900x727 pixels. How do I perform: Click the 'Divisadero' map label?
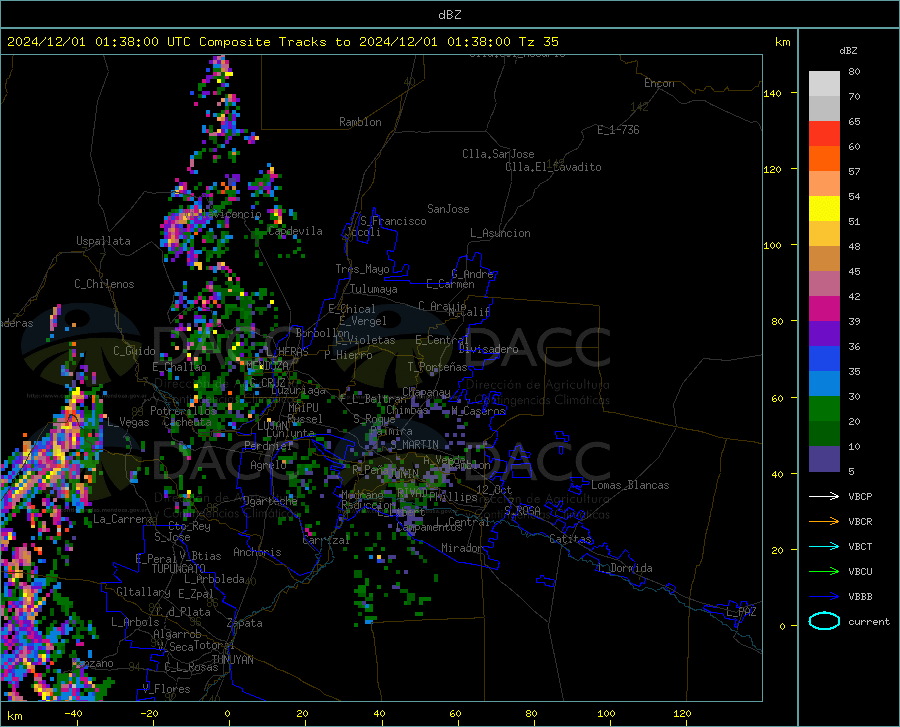point(488,349)
